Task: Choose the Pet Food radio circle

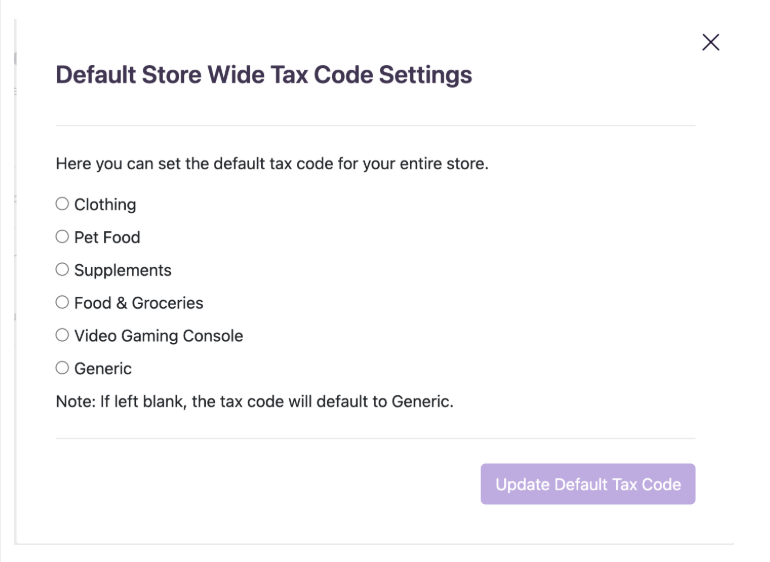Action: 62,237
